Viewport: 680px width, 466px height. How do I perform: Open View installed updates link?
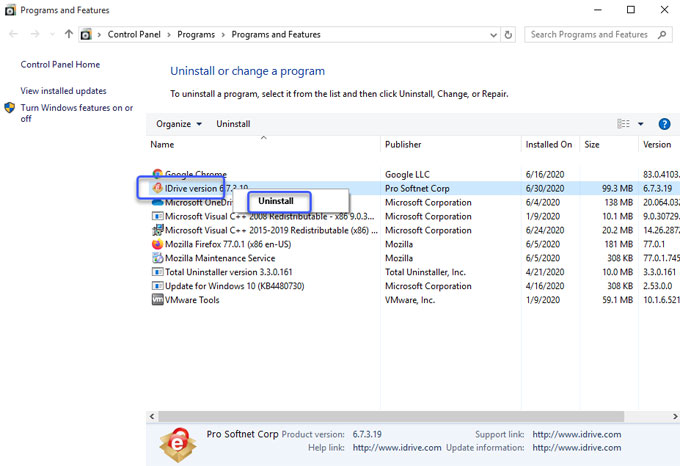click(x=63, y=91)
